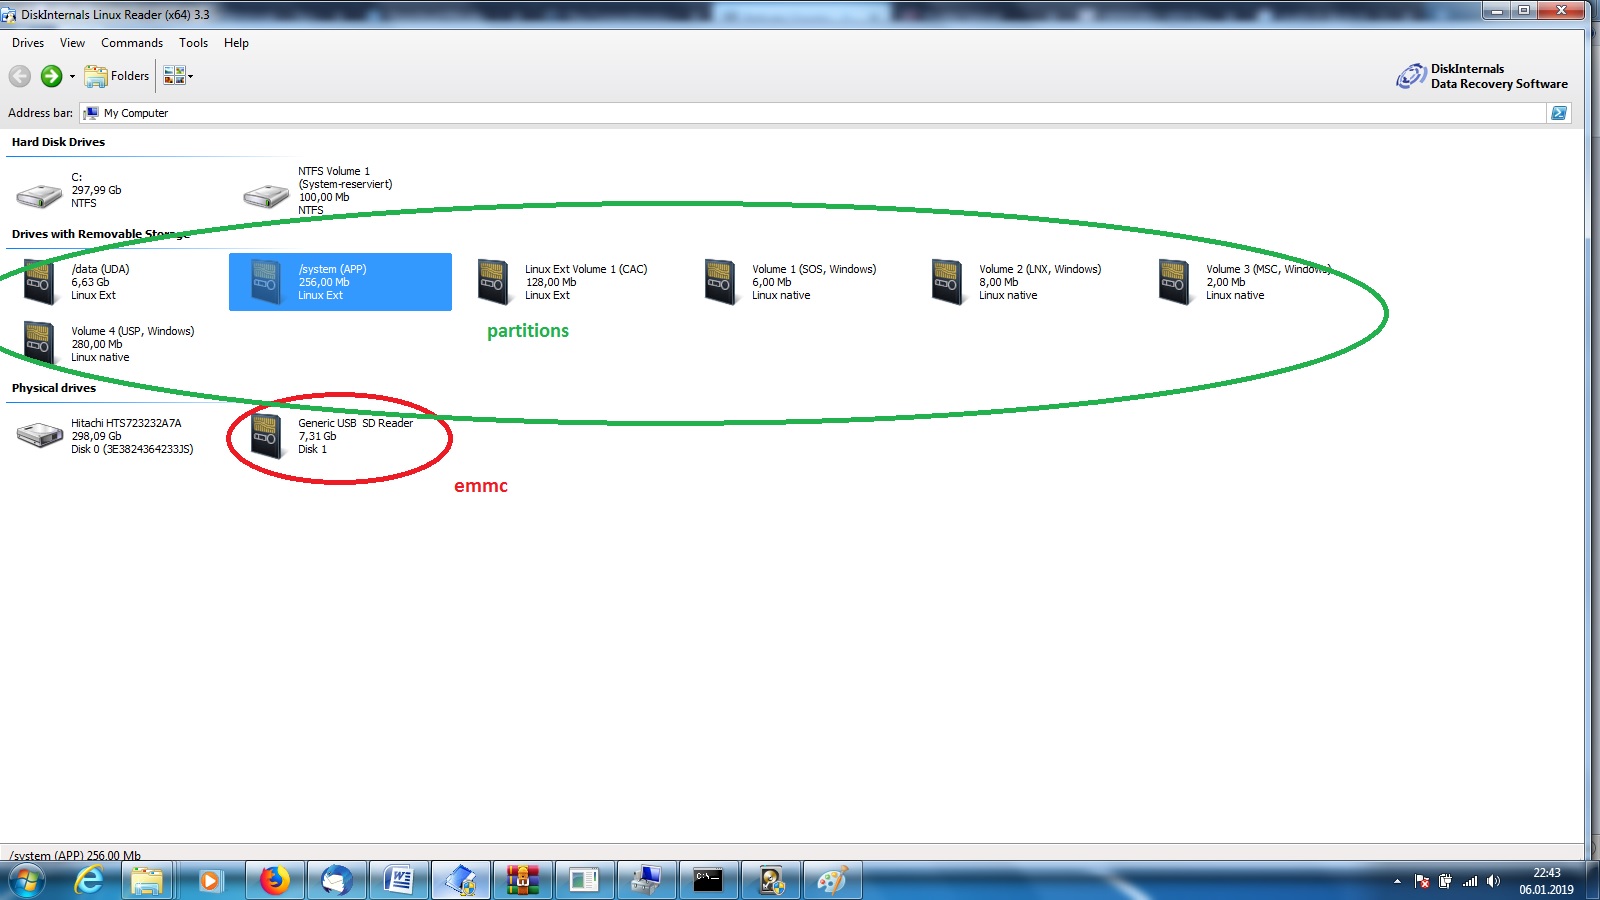Open the Forward history dropdown arrow
Image resolution: width=1600 pixels, height=900 pixels.
pos(72,76)
